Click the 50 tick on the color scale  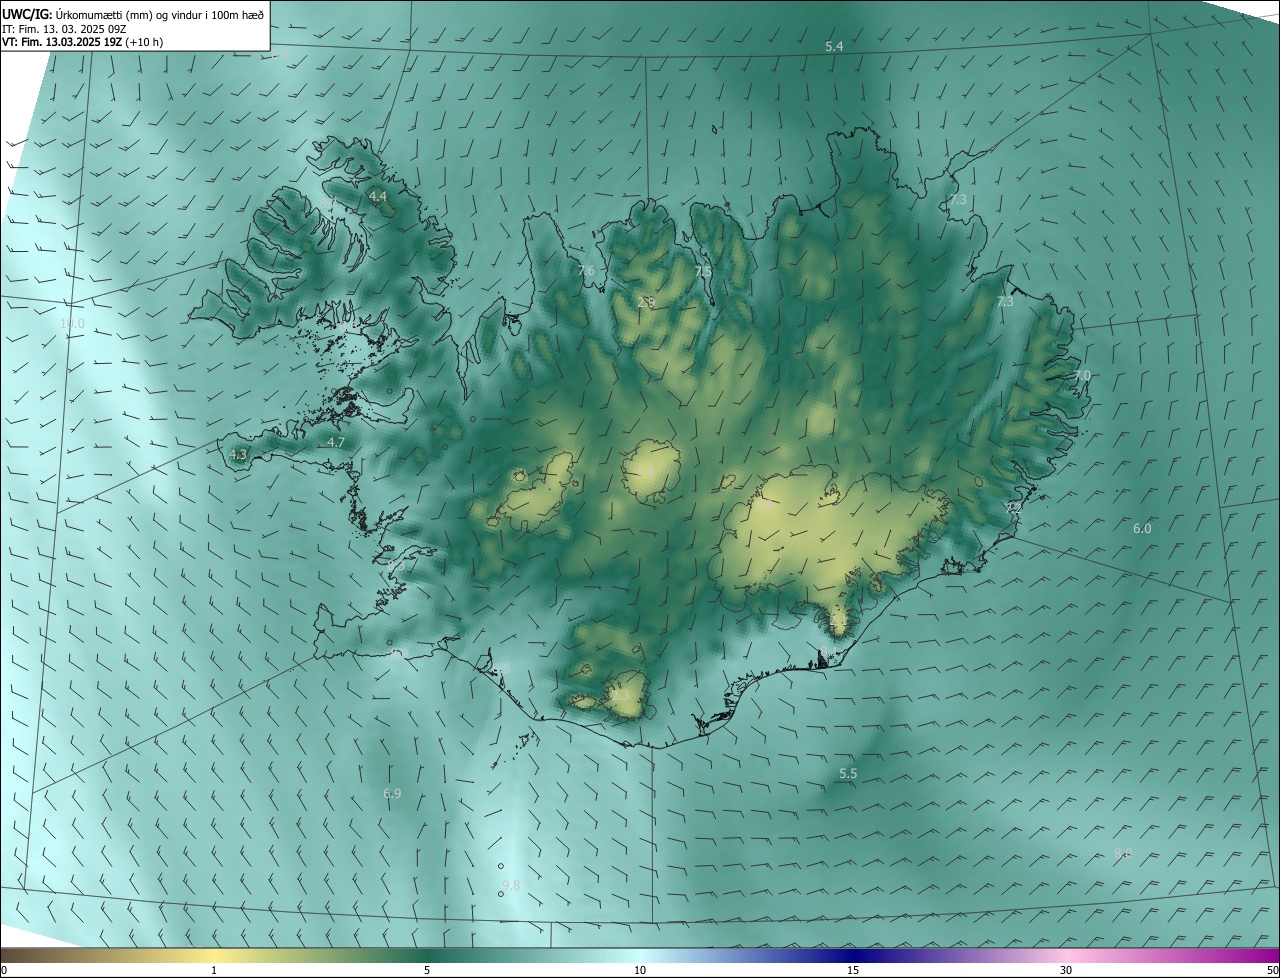pyautogui.click(x=1272, y=970)
